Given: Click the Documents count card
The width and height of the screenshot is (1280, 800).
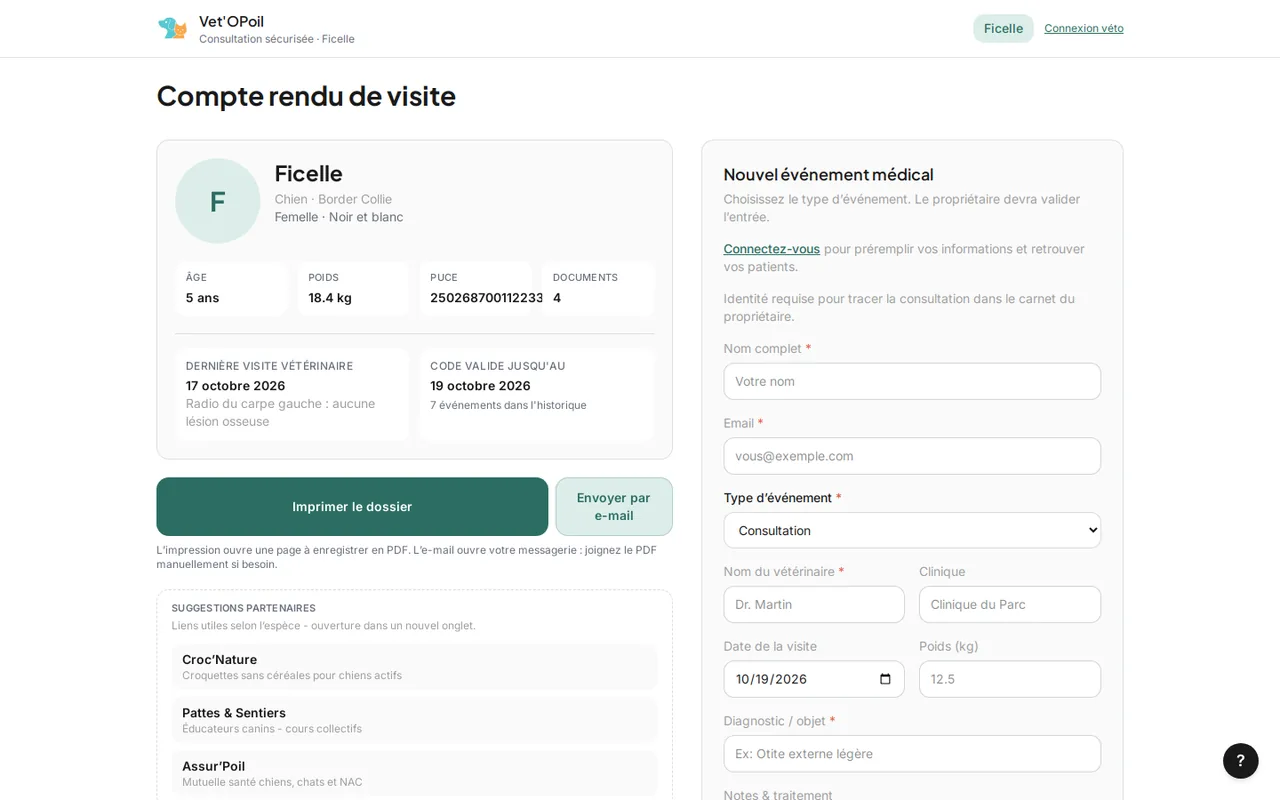Looking at the screenshot, I should [x=598, y=288].
